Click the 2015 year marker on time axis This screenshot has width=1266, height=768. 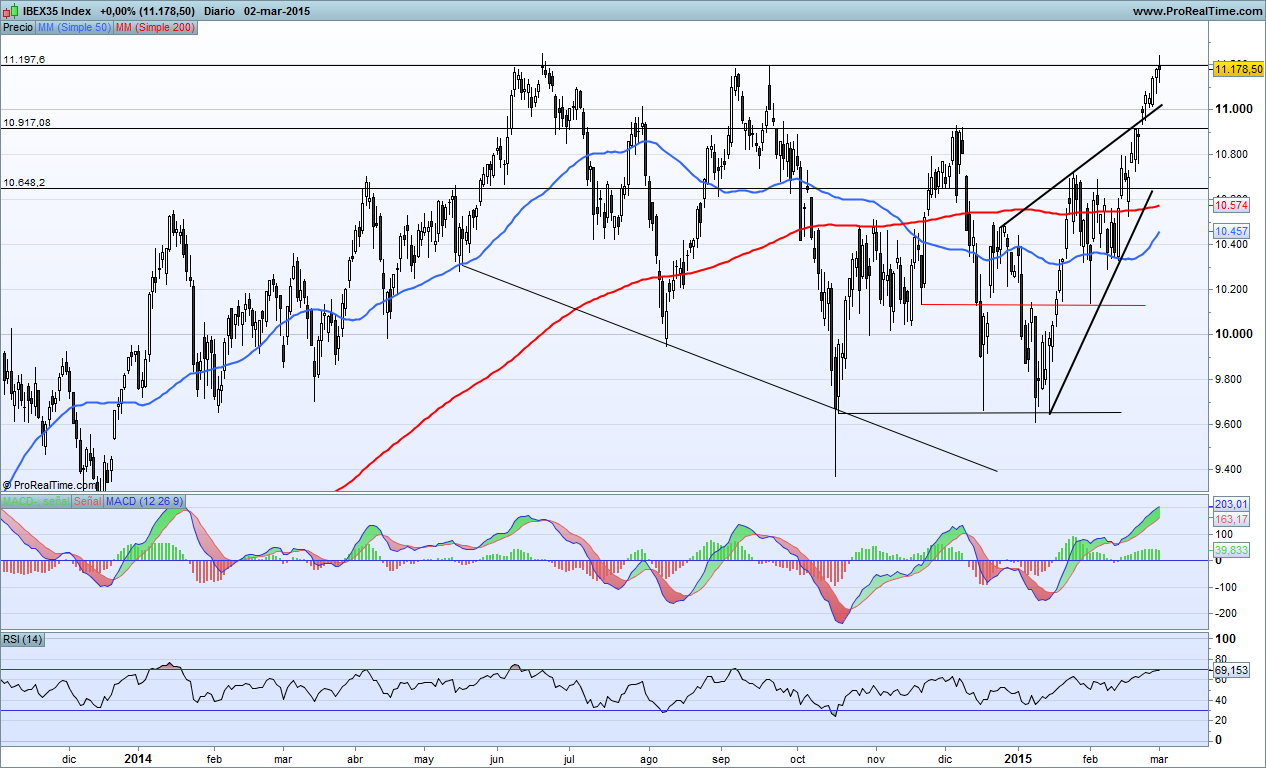1019,759
